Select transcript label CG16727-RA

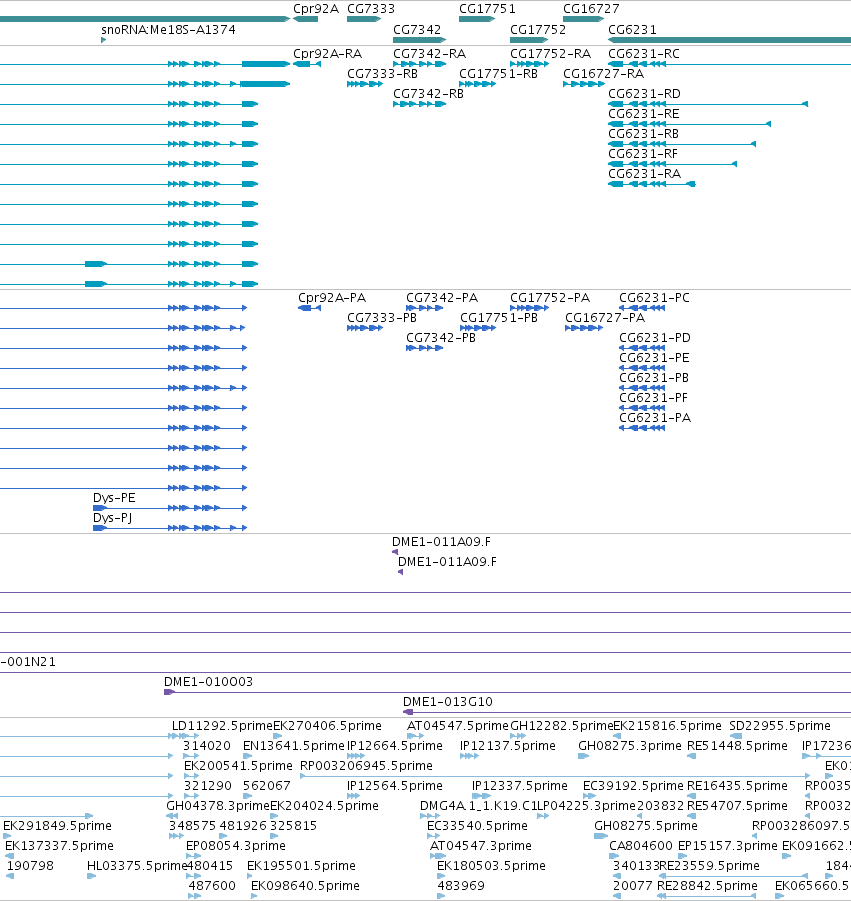point(603,74)
